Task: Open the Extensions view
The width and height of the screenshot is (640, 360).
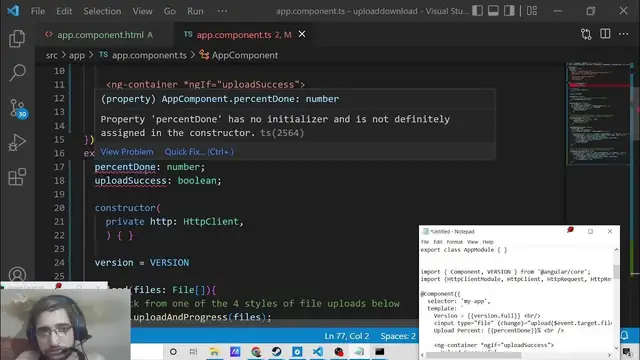Action: point(17,177)
